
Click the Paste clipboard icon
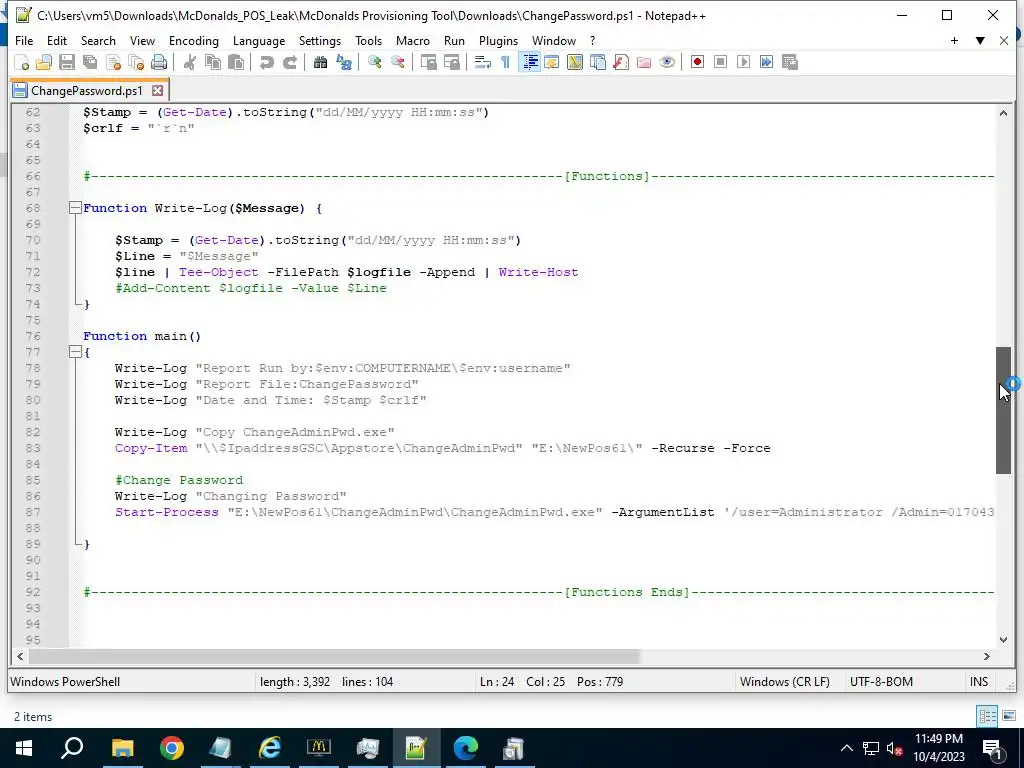(236, 62)
